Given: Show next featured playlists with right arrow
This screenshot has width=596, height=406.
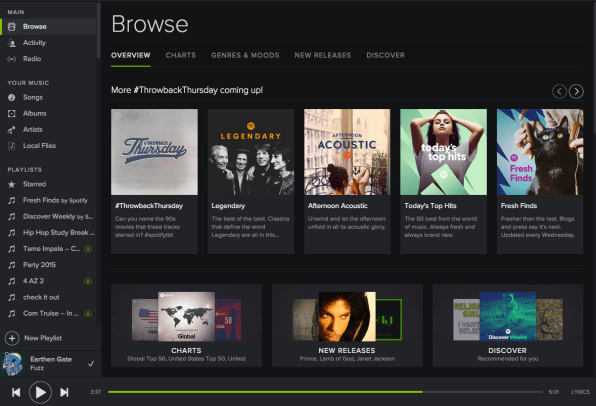Looking at the screenshot, I should 576,91.
